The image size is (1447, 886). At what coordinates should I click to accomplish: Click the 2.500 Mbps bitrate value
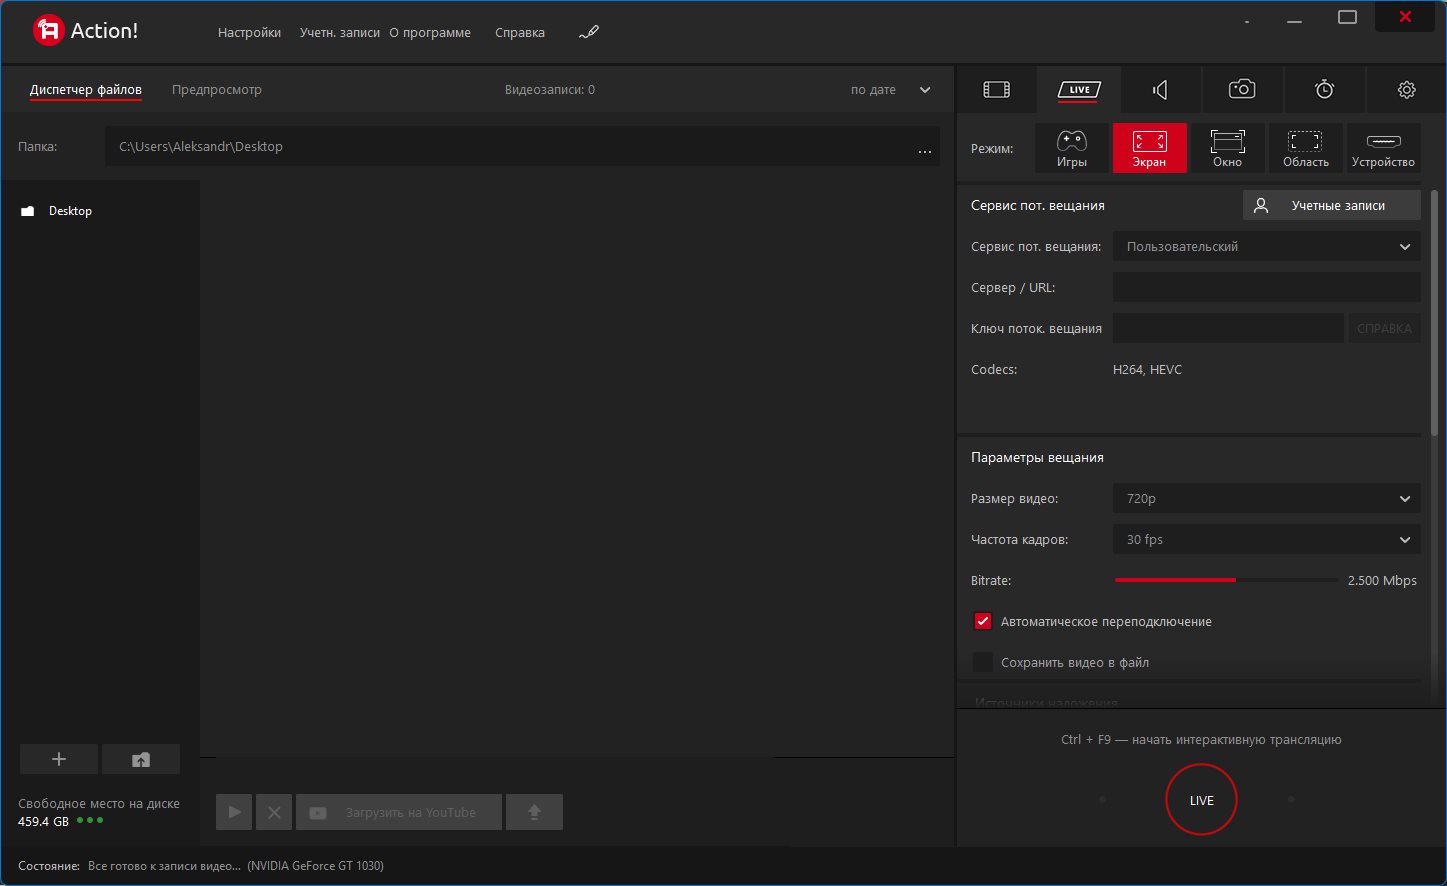pyautogui.click(x=1382, y=580)
